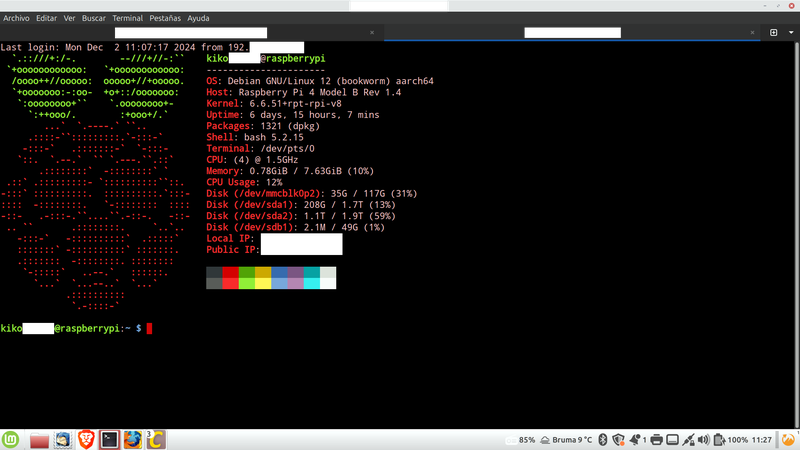Viewport: 800px width, 450px height.
Task: Close the first terminal tab
Action: [372, 33]
